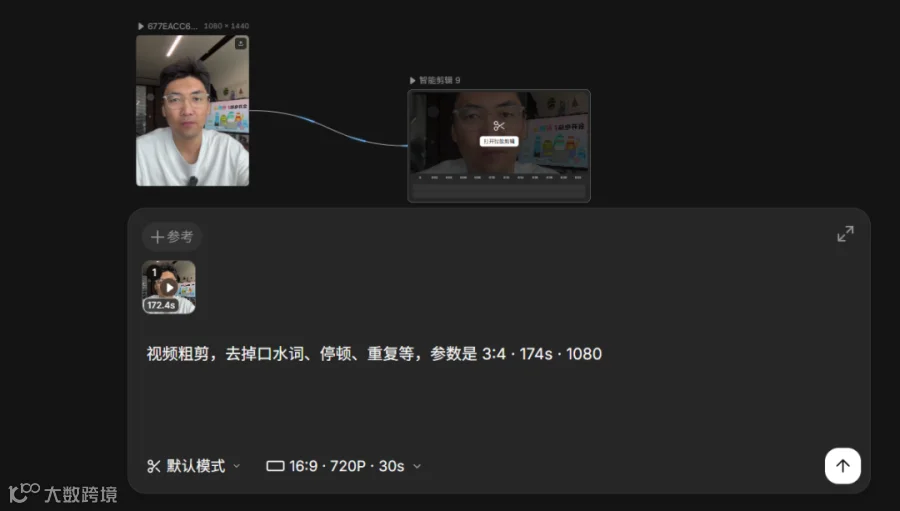Click the 大数跨境 watermark logo
This screenshot has height=511, width=900.
coord(63,494)
